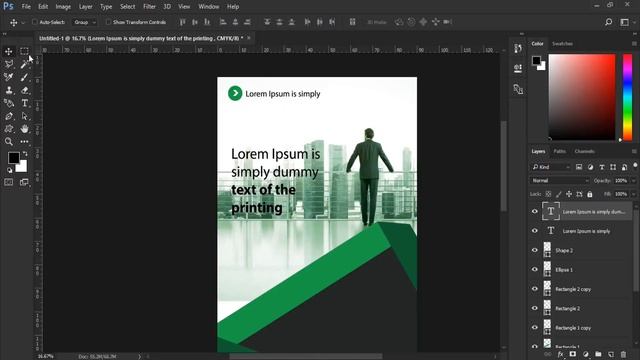Select the Eyedropper tool
Viewport: 640px width, 360px height.
coord(8,77)
